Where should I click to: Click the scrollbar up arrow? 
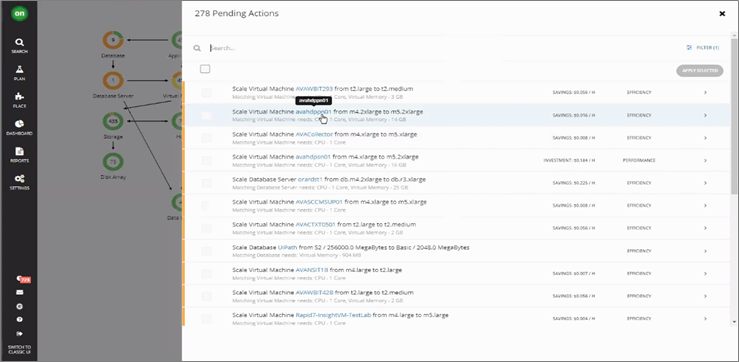pyautogui.click(x=733, y=34)
